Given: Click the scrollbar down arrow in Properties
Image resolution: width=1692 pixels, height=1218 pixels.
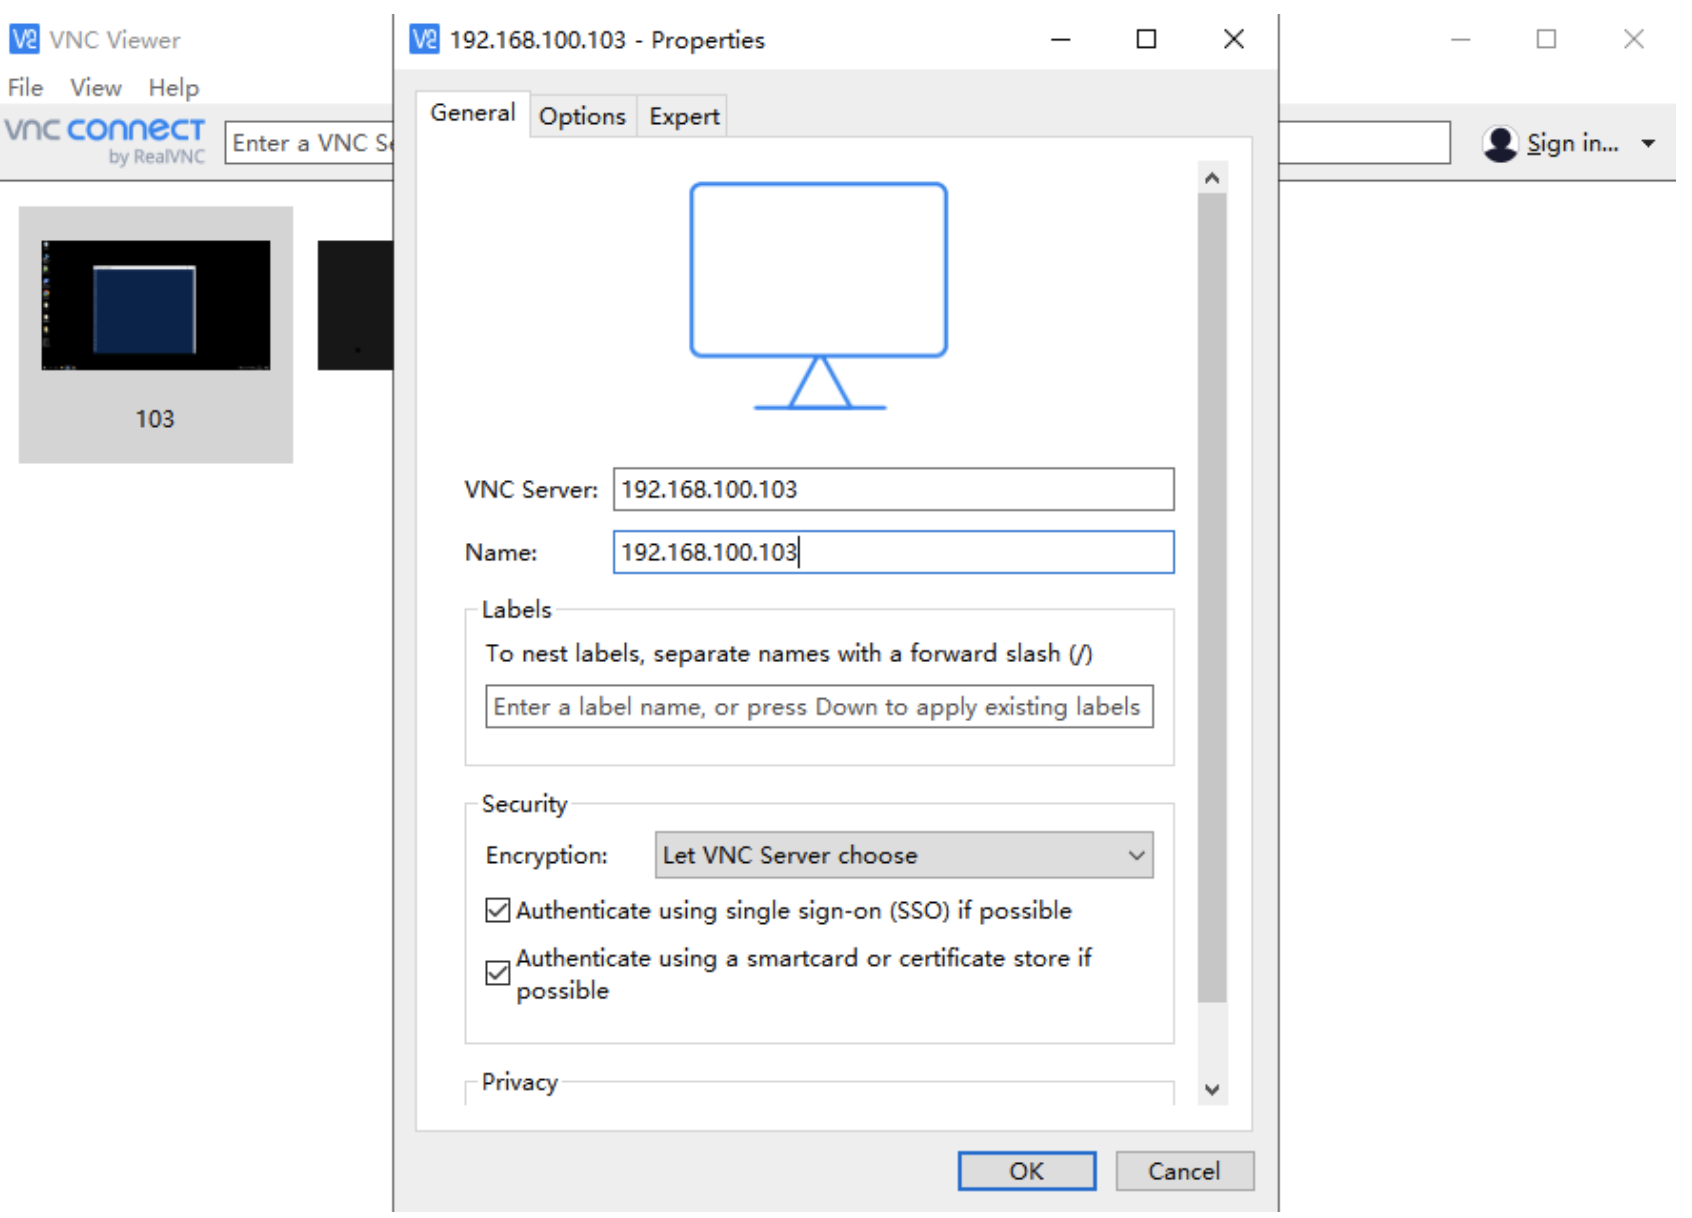Looking at the screenshot, I should point(1212,1090).
